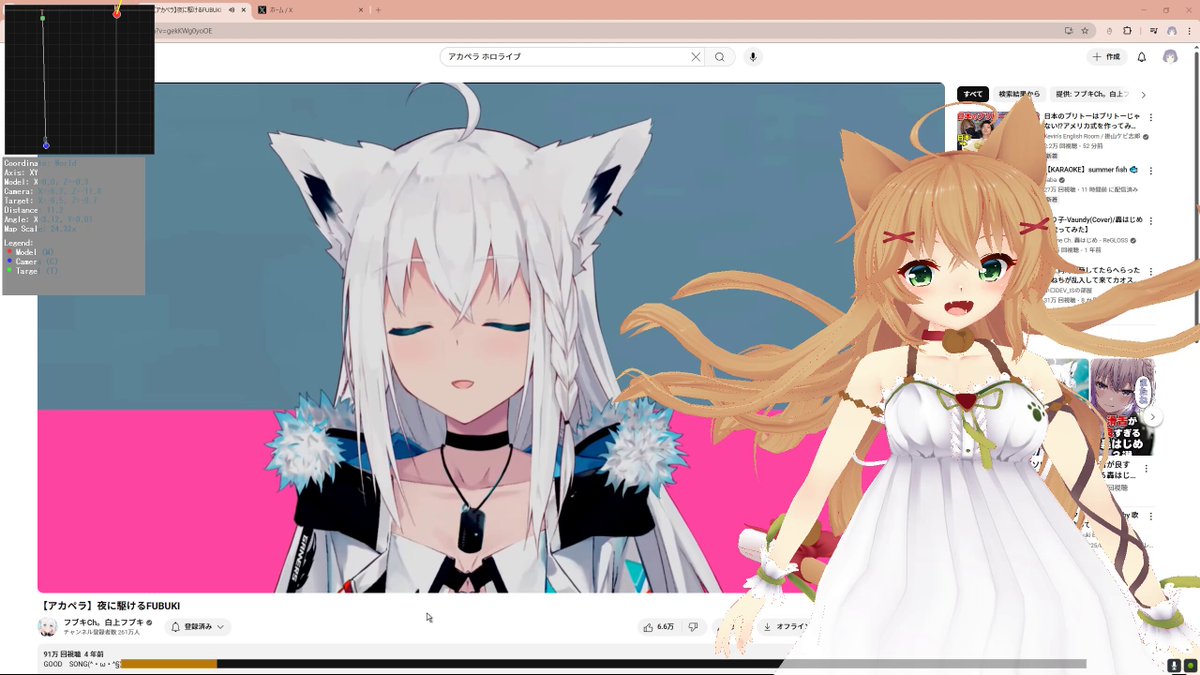The width and height of the screenshot is (1200, 675).
Task: Click the red Model dot in the map overlay
Action: tap(117, 14)
